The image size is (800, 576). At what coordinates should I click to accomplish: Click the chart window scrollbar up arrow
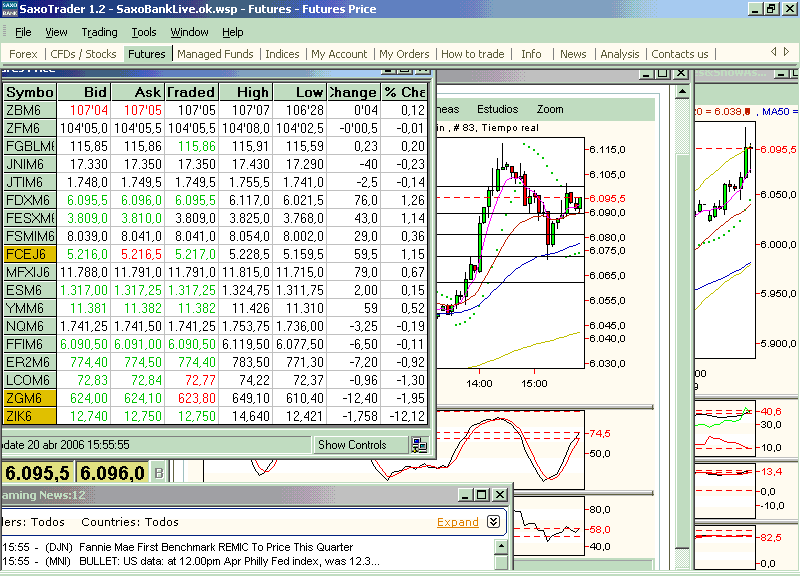pyautogui.click(x=683, y=92)
